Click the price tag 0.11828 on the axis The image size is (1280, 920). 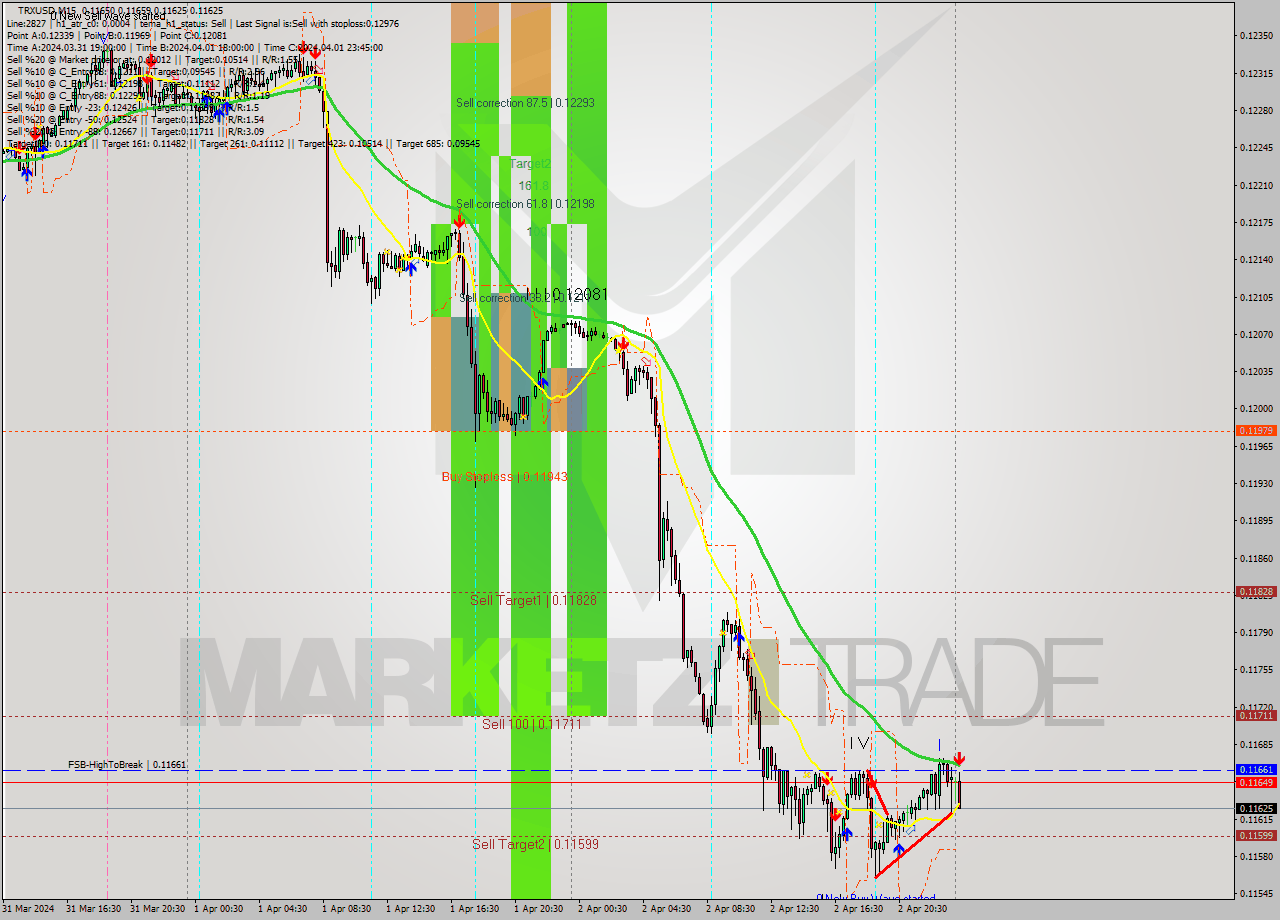coord(1256,592)
